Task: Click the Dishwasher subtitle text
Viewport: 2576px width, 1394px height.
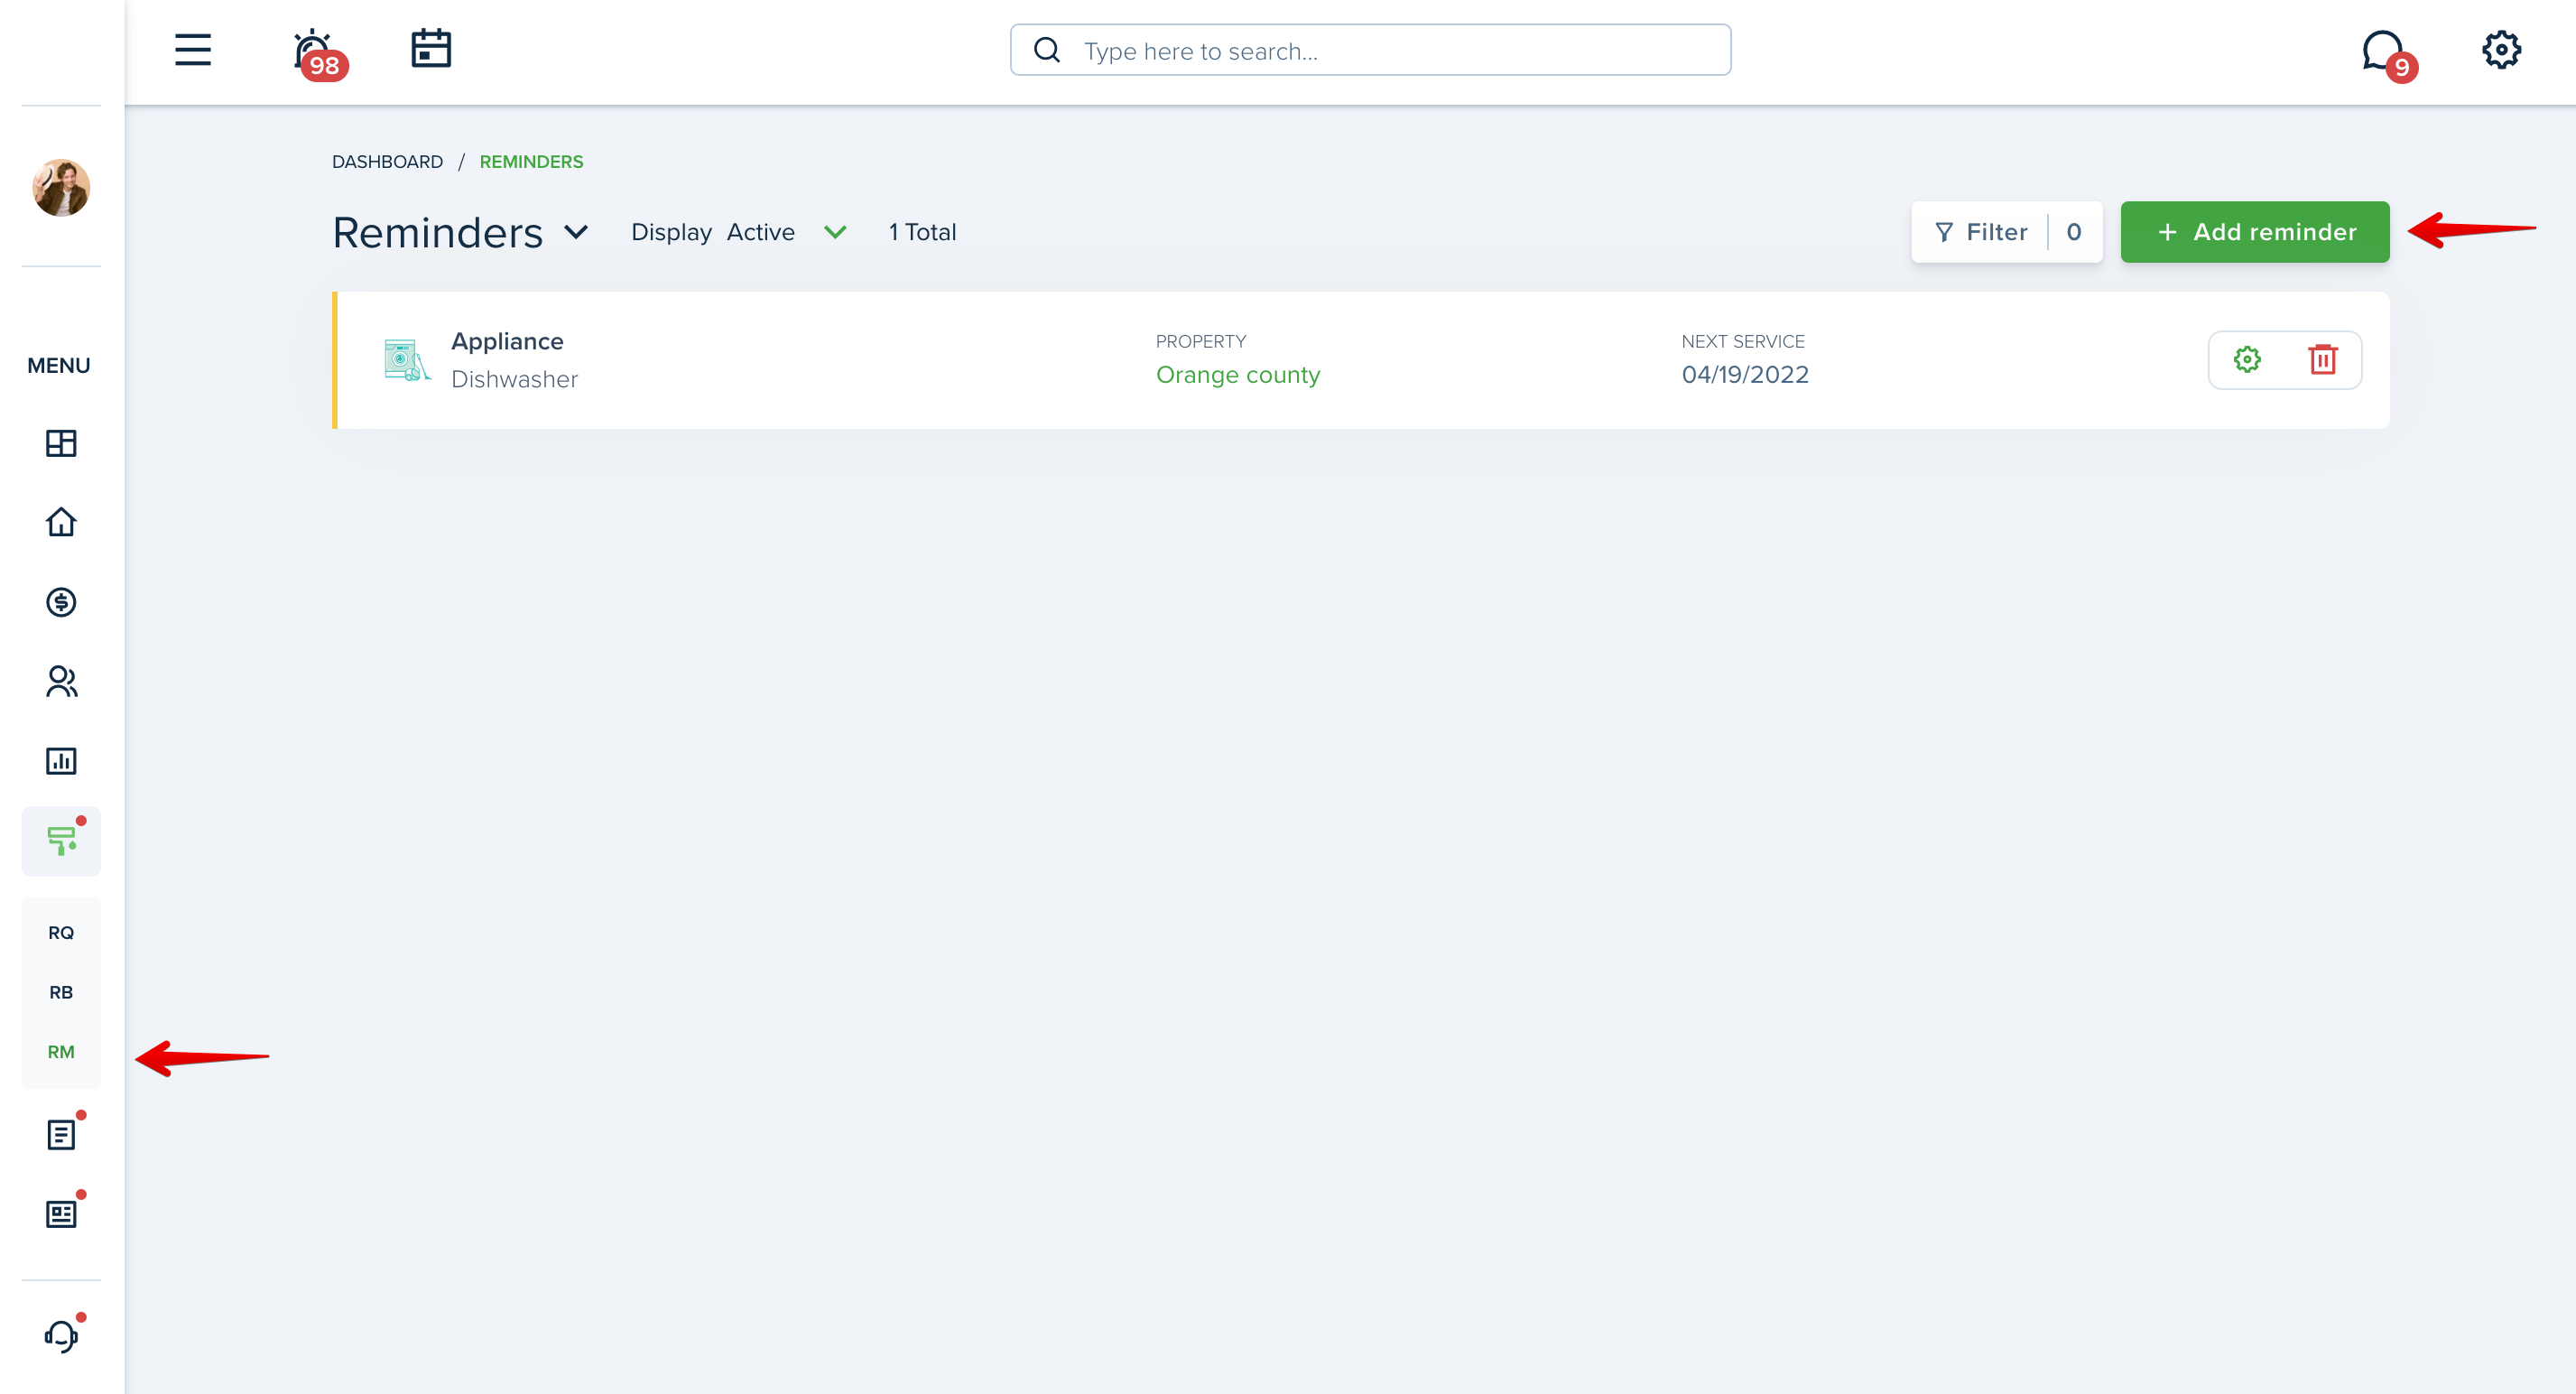Action: (x=514, y=379)
